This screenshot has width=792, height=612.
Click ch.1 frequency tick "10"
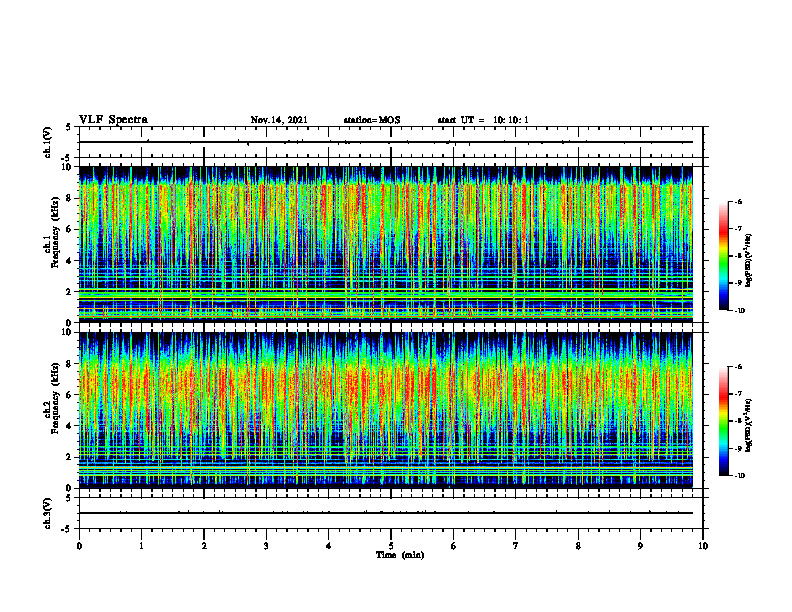tap(68, 167)
